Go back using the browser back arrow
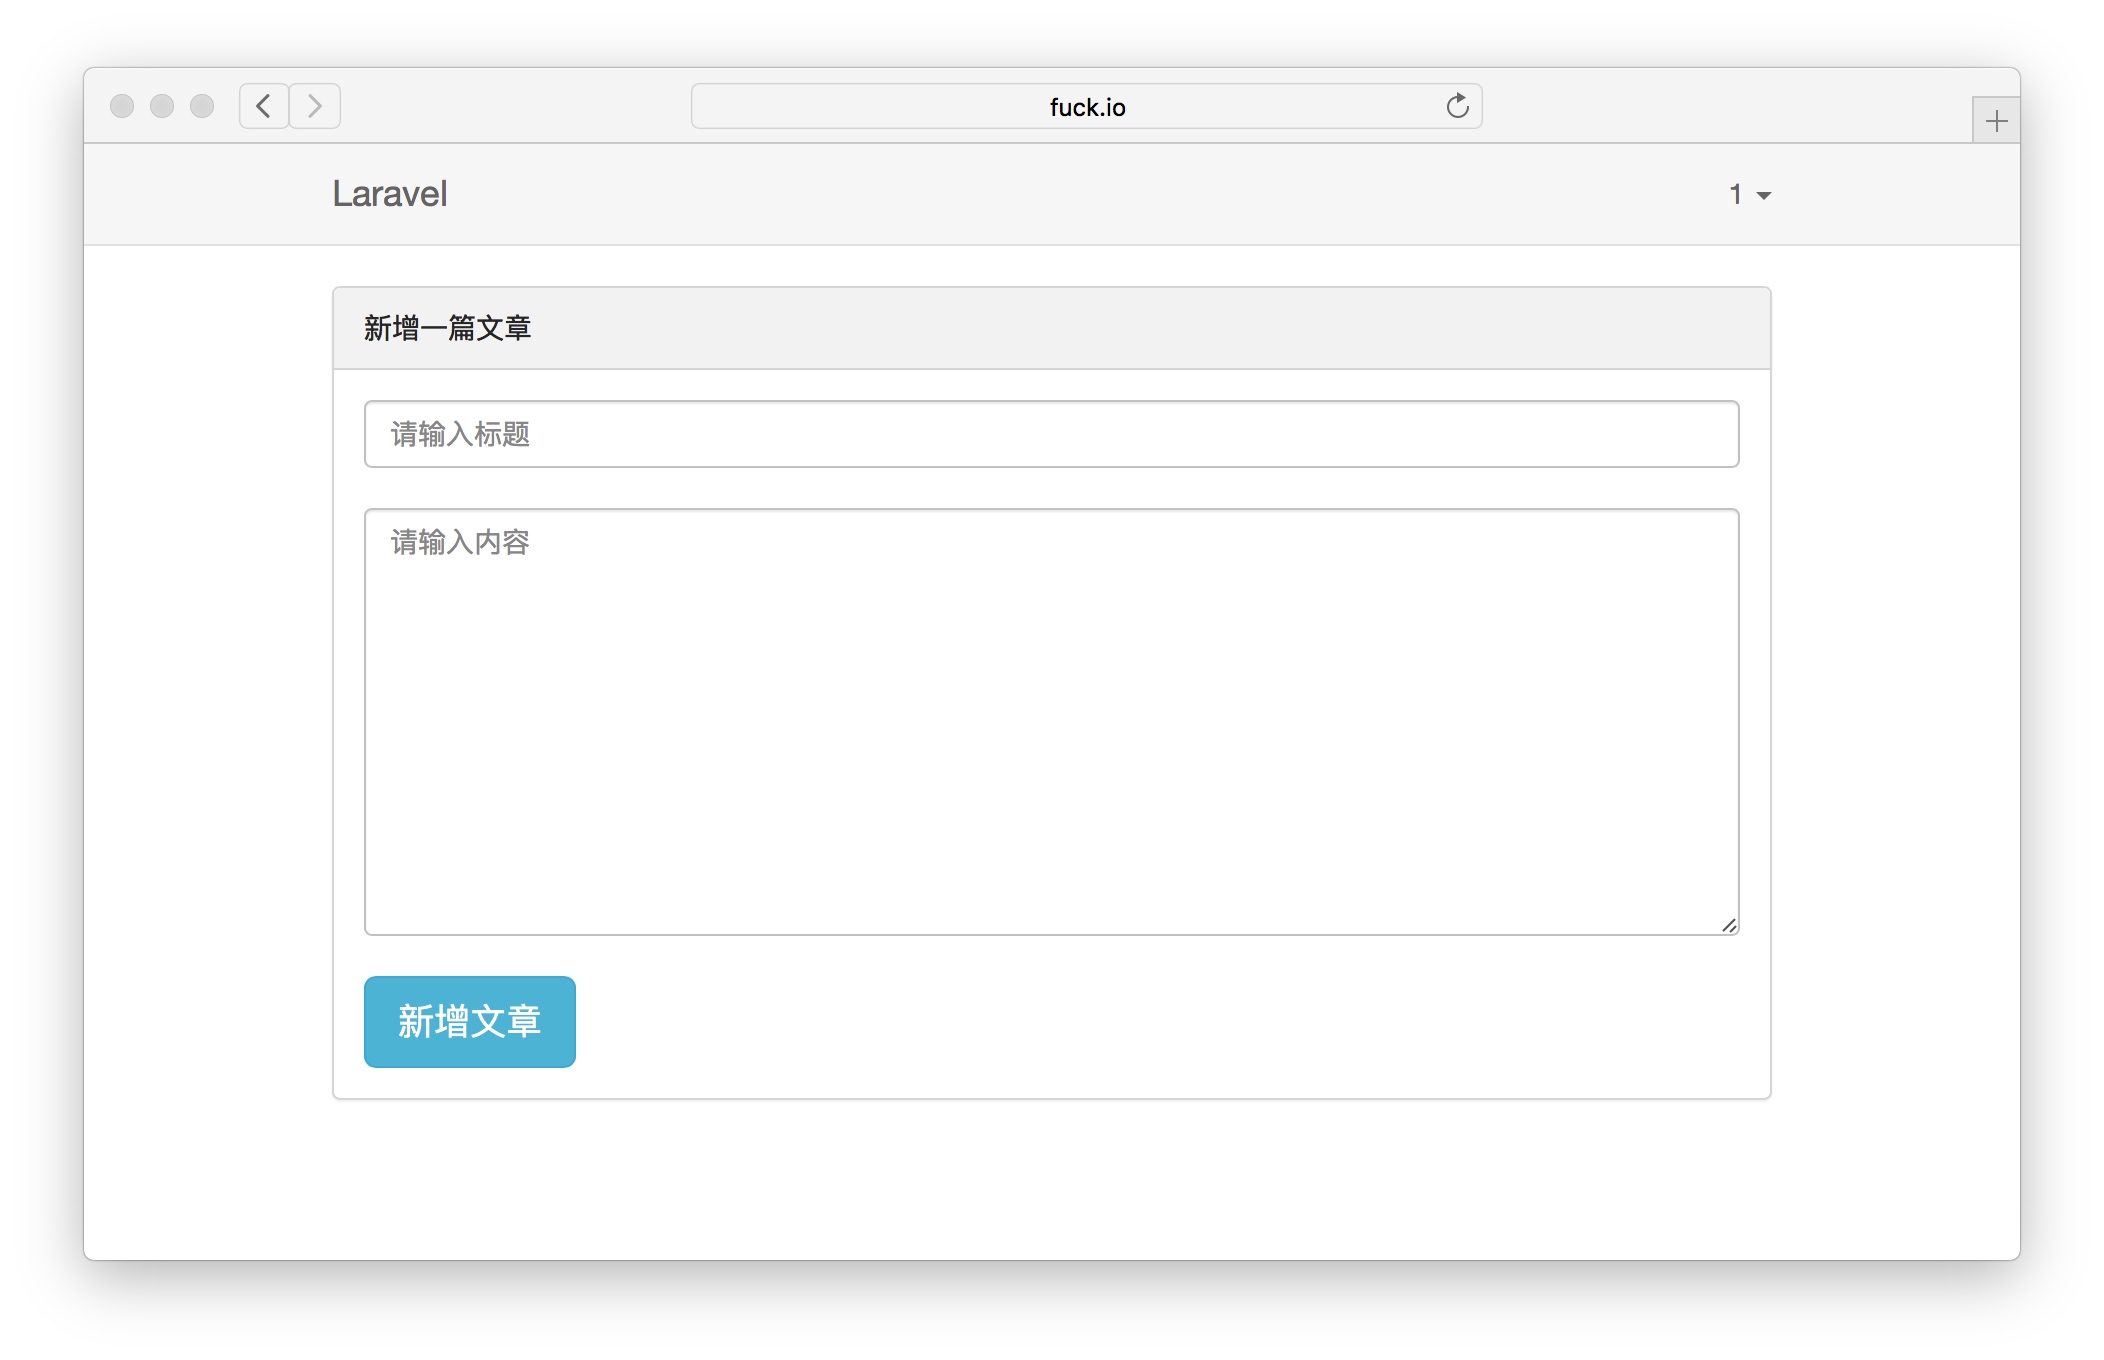The width and height of the screenshot is (2104, 1360). (x=264, y=106)
